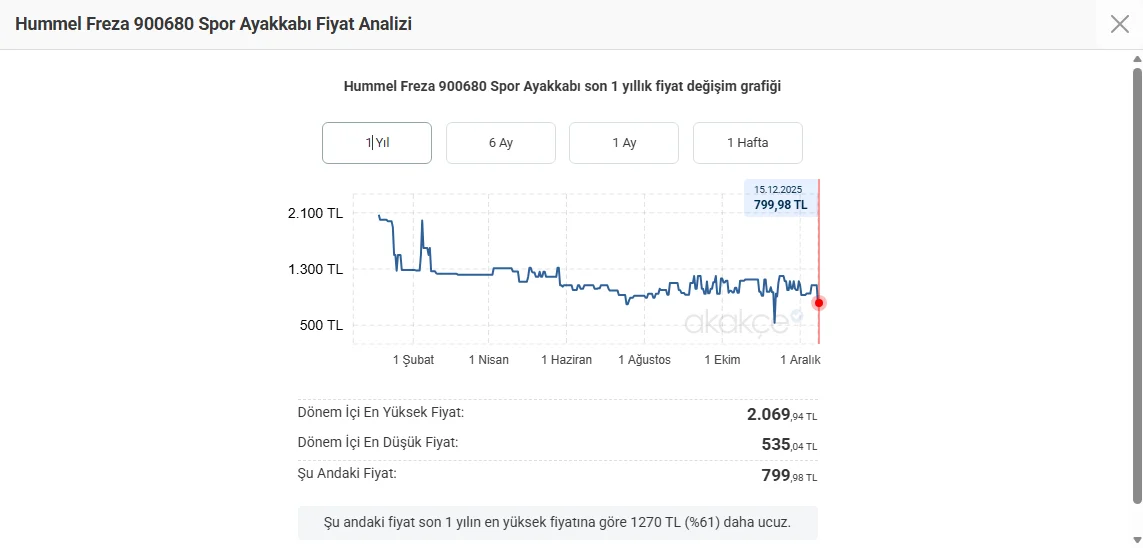
Task: Show the "1 Ay" price history
Action: tap(624, 143)
